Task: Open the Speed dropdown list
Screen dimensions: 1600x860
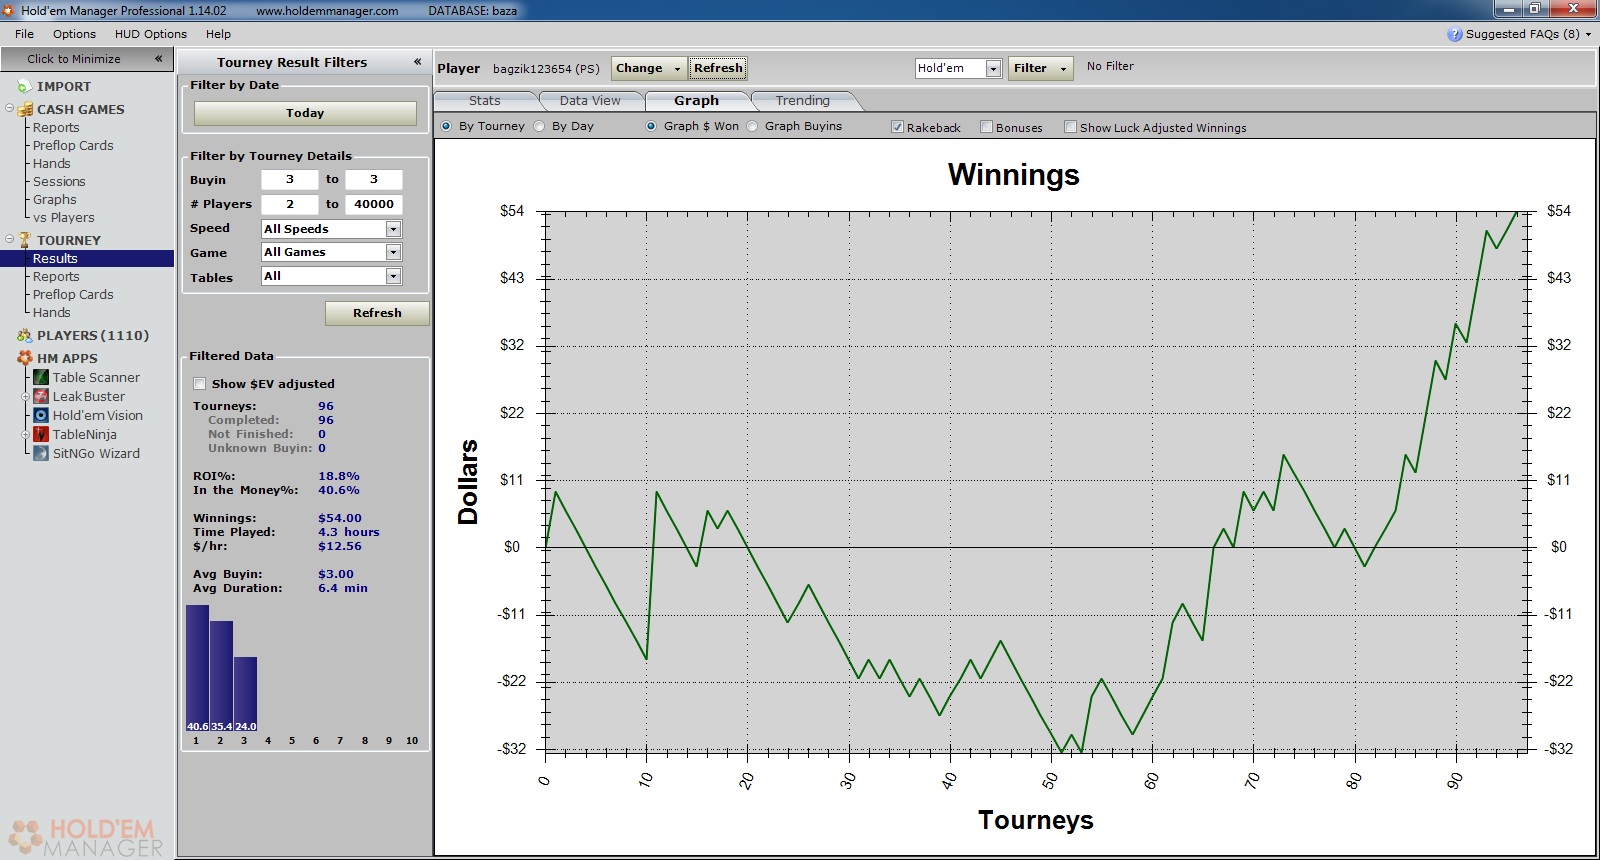Action: (x=393, y=229)
